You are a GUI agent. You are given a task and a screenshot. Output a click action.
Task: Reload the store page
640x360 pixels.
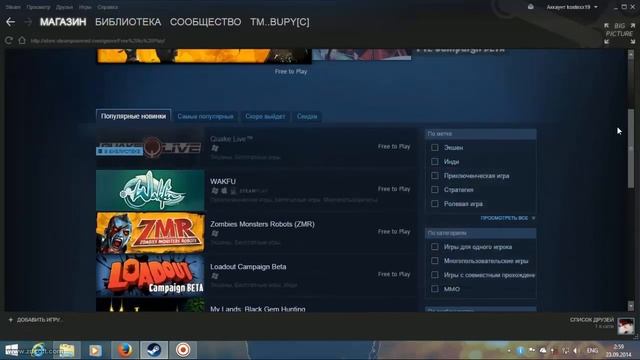pos(9,40)
